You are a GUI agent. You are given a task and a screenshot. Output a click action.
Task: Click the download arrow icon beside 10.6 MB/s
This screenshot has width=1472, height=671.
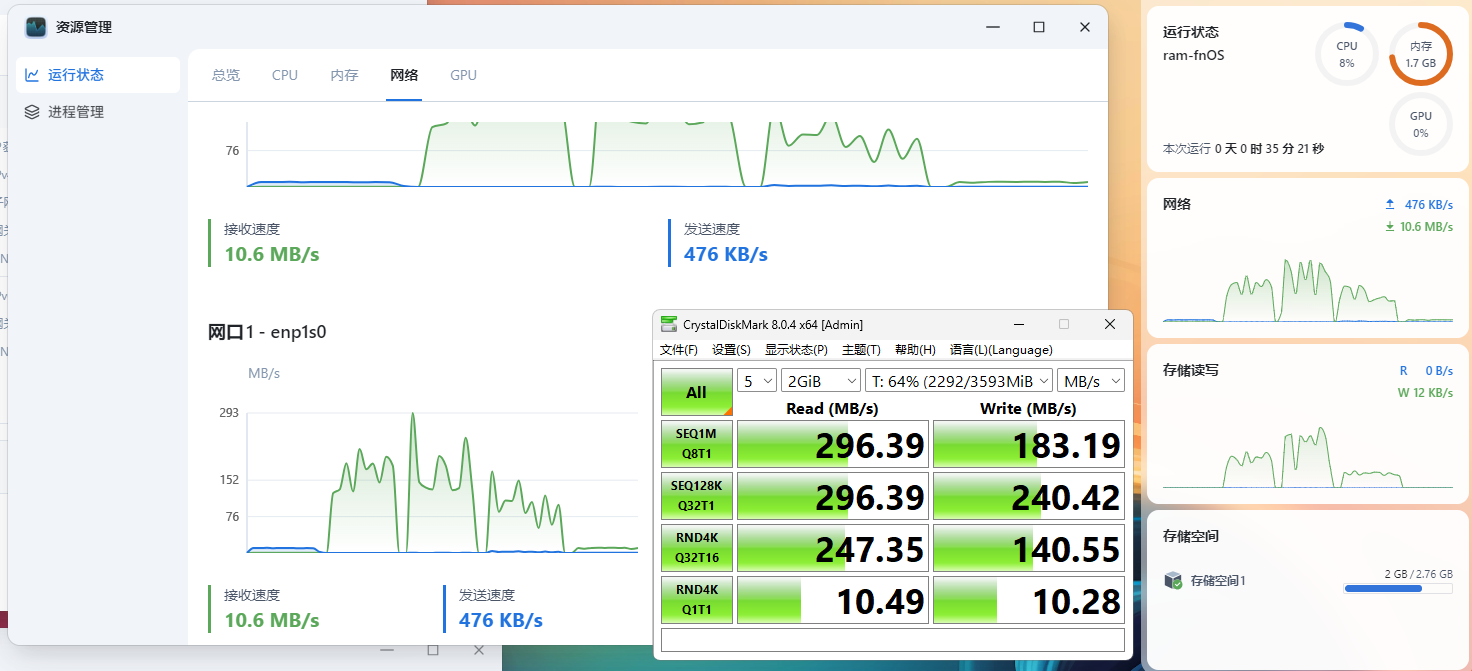[x=1389, y=226]
